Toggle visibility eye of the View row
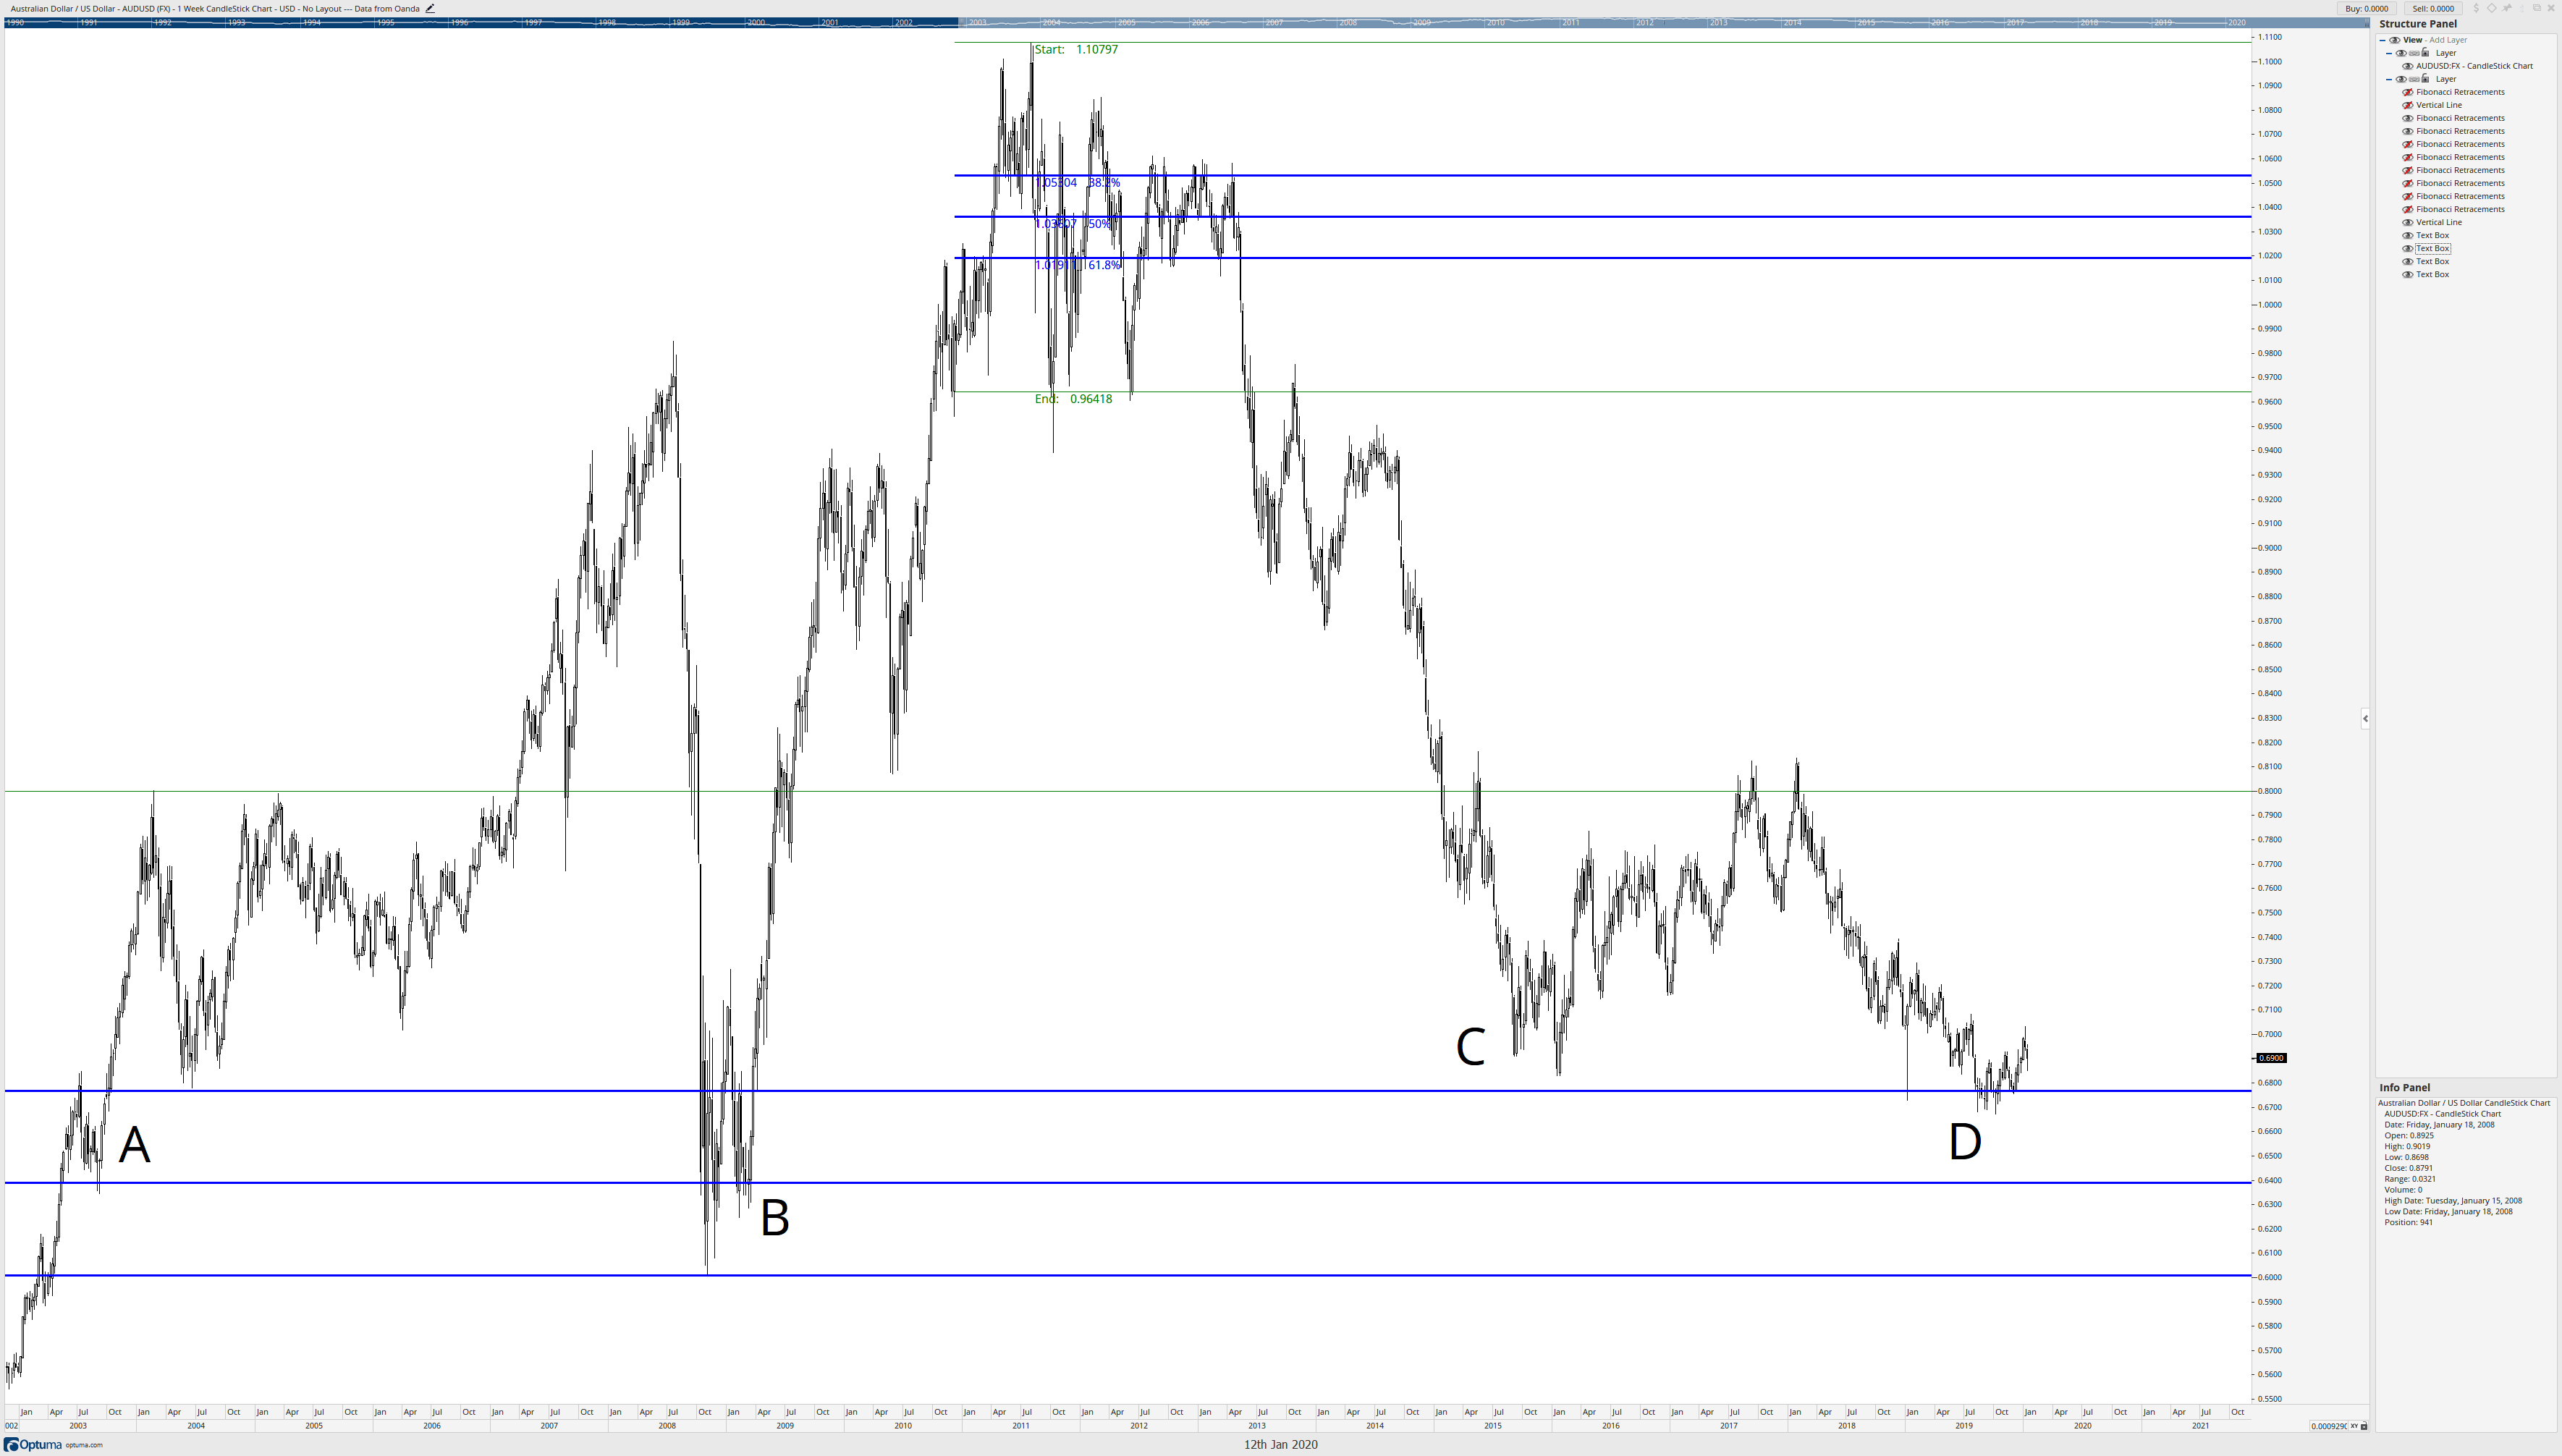 coord(2395,40)
